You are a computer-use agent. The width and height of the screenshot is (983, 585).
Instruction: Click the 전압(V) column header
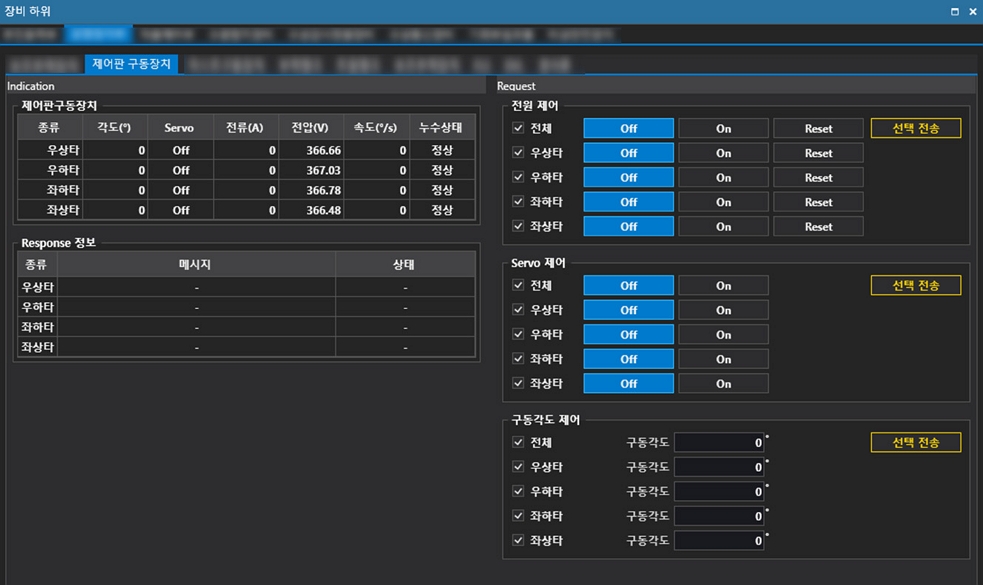click(x=311, y=127)
